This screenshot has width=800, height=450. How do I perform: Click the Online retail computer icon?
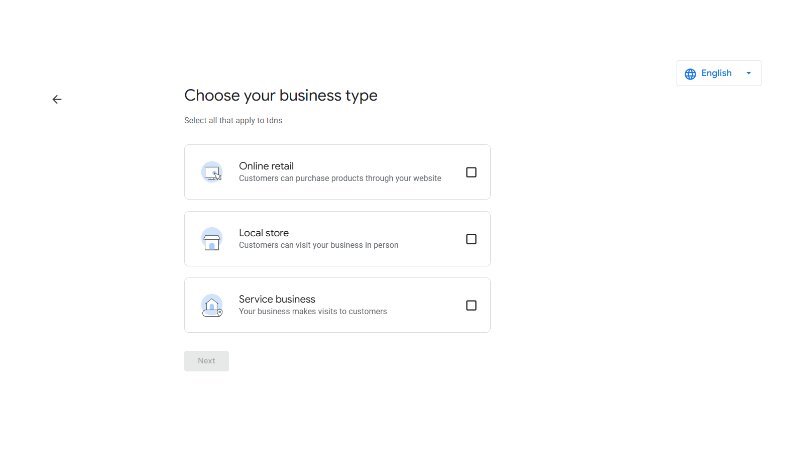(x=212, y=172)
